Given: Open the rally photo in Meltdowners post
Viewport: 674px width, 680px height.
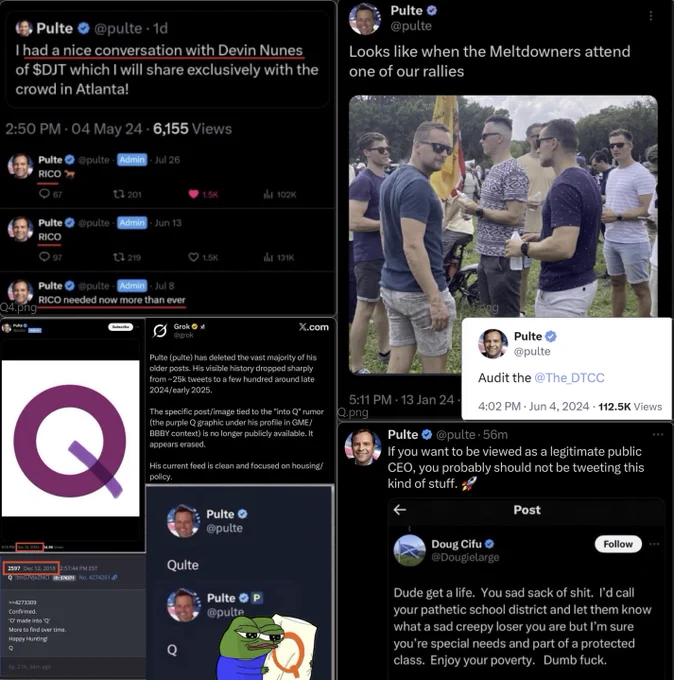Looking at the screenshot, I should (x=503, y=234).
